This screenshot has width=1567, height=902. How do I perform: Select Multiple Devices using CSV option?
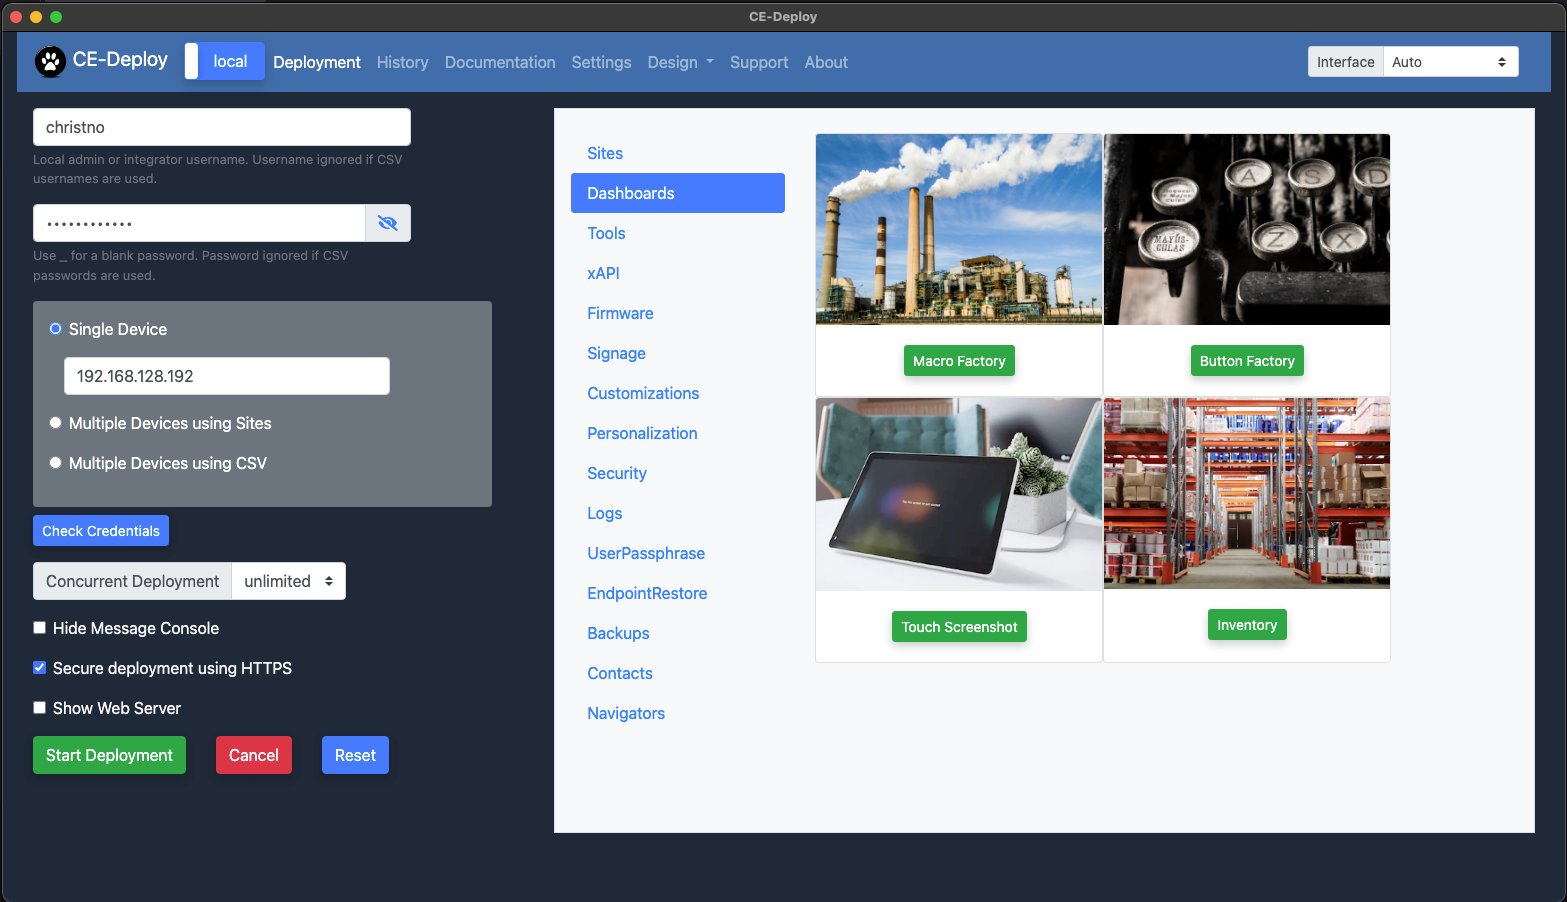tap(56, 463)
